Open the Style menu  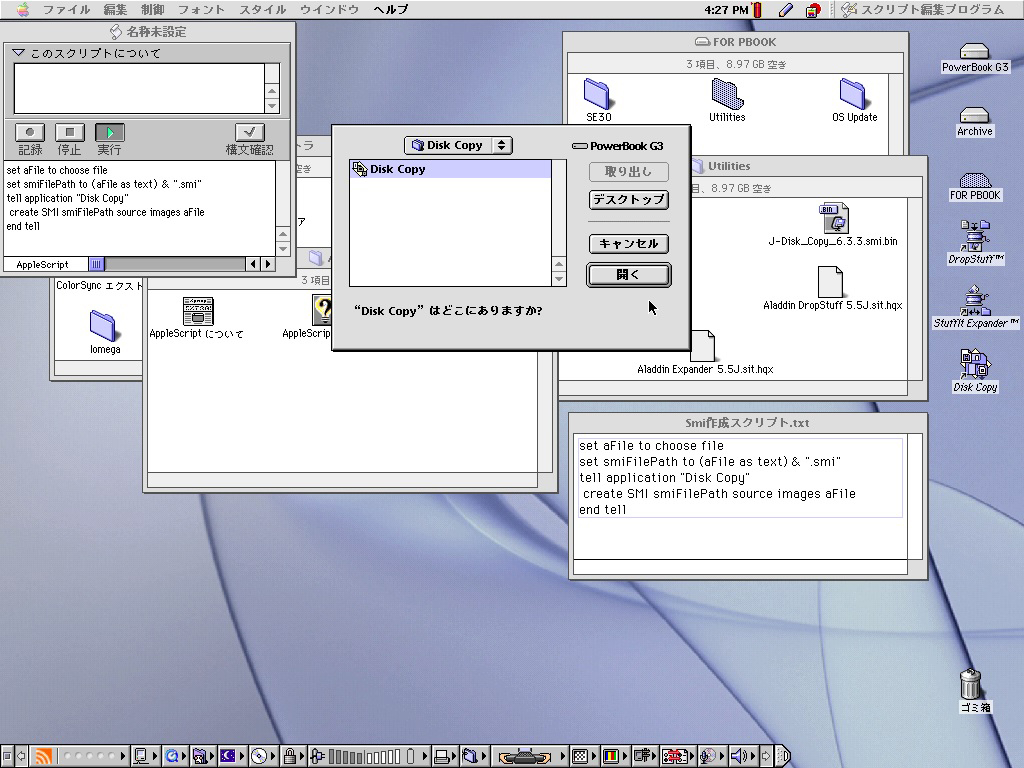point(263,9)
